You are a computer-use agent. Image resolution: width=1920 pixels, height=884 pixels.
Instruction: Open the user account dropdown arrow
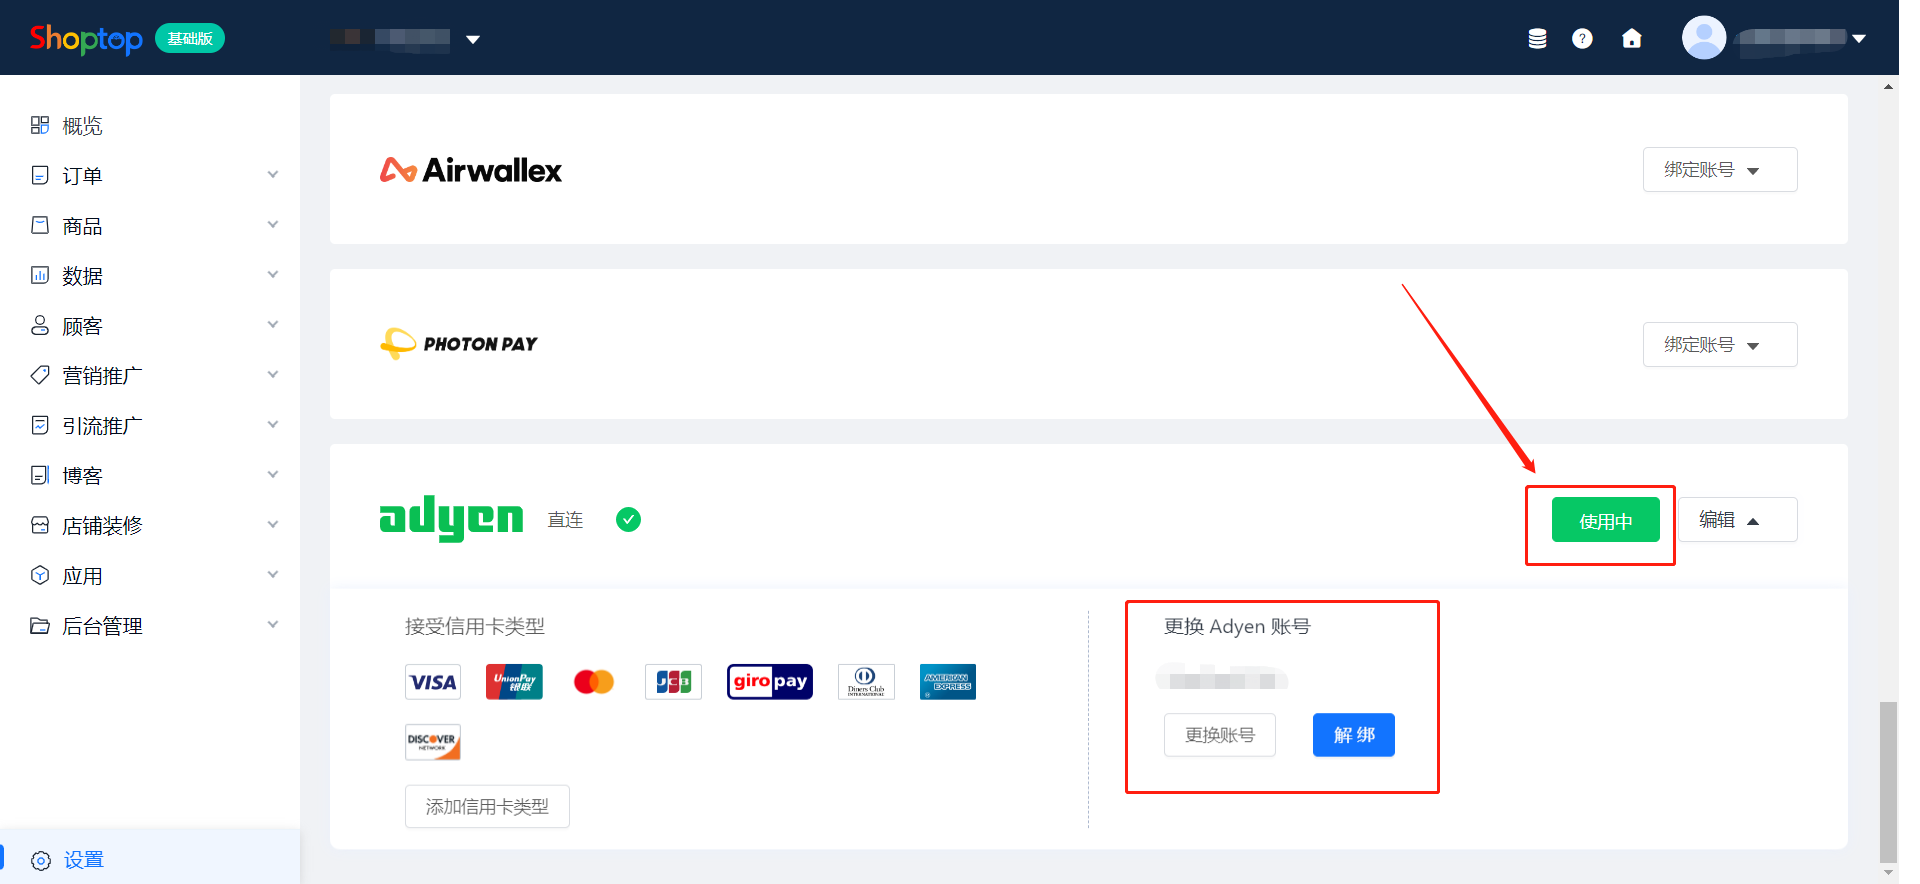click(1859, 39)
